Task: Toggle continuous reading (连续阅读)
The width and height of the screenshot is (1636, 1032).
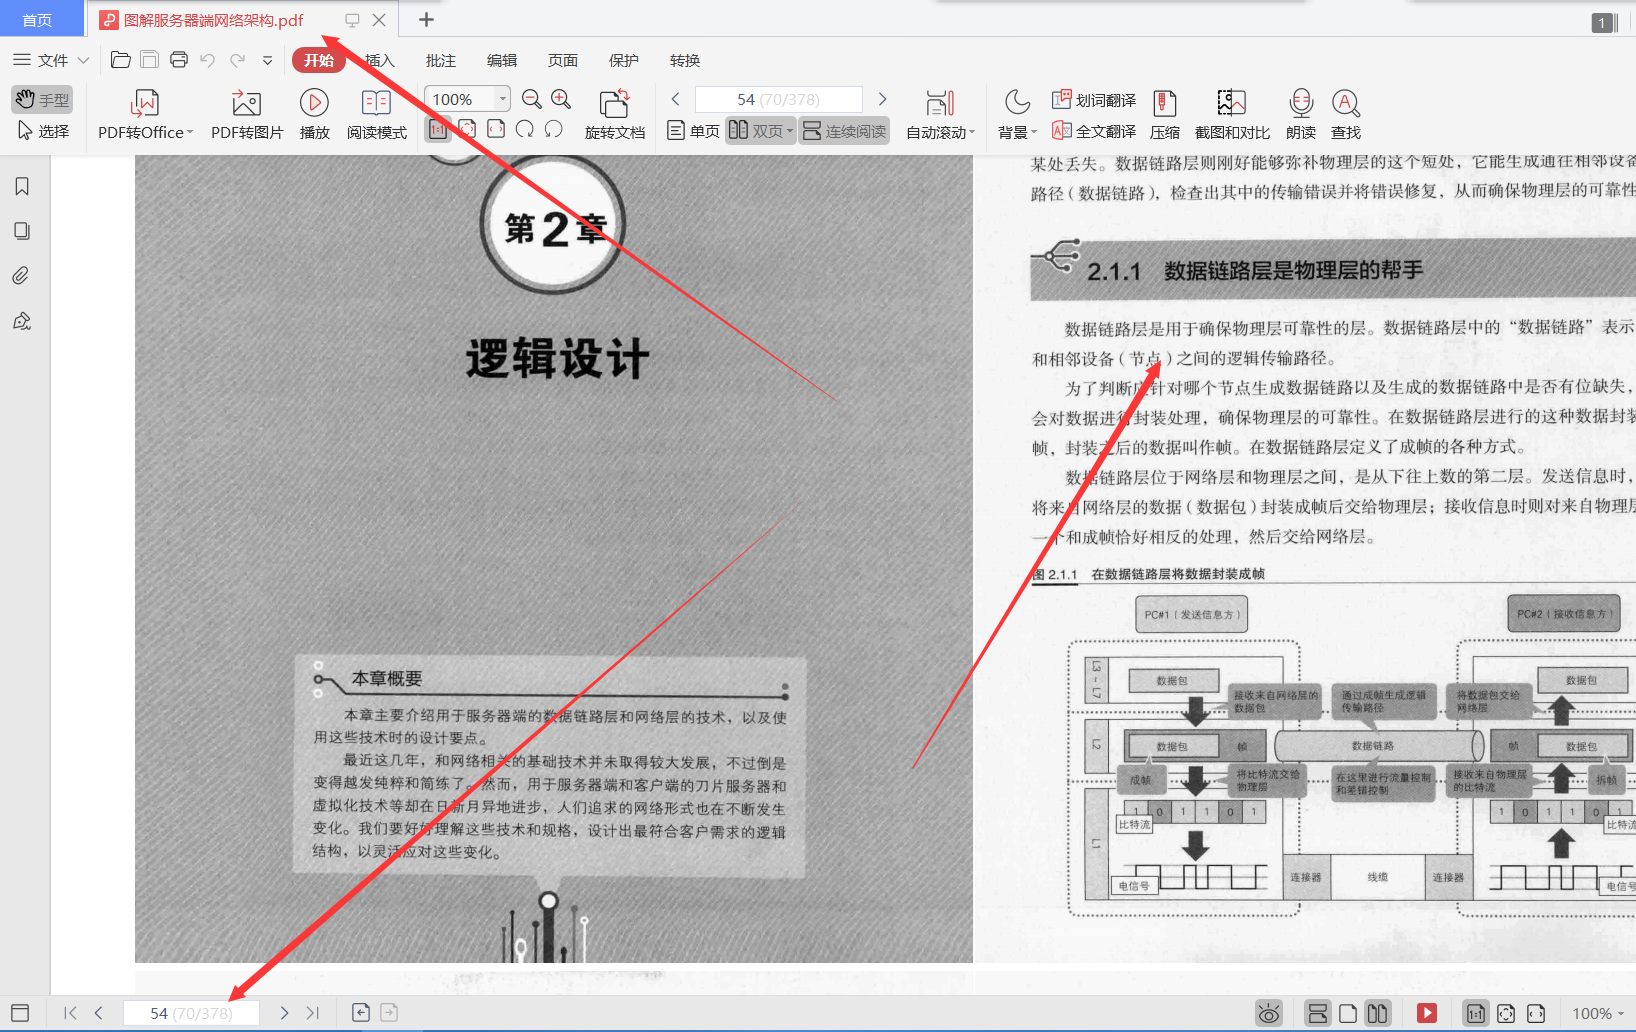Action: (x=845, y=131)
